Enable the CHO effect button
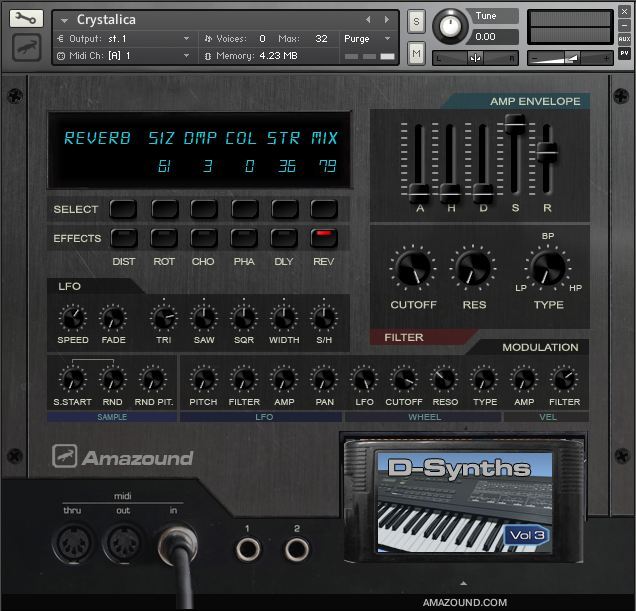The width and height of the screenshot is (636, 611). [204, 238]
